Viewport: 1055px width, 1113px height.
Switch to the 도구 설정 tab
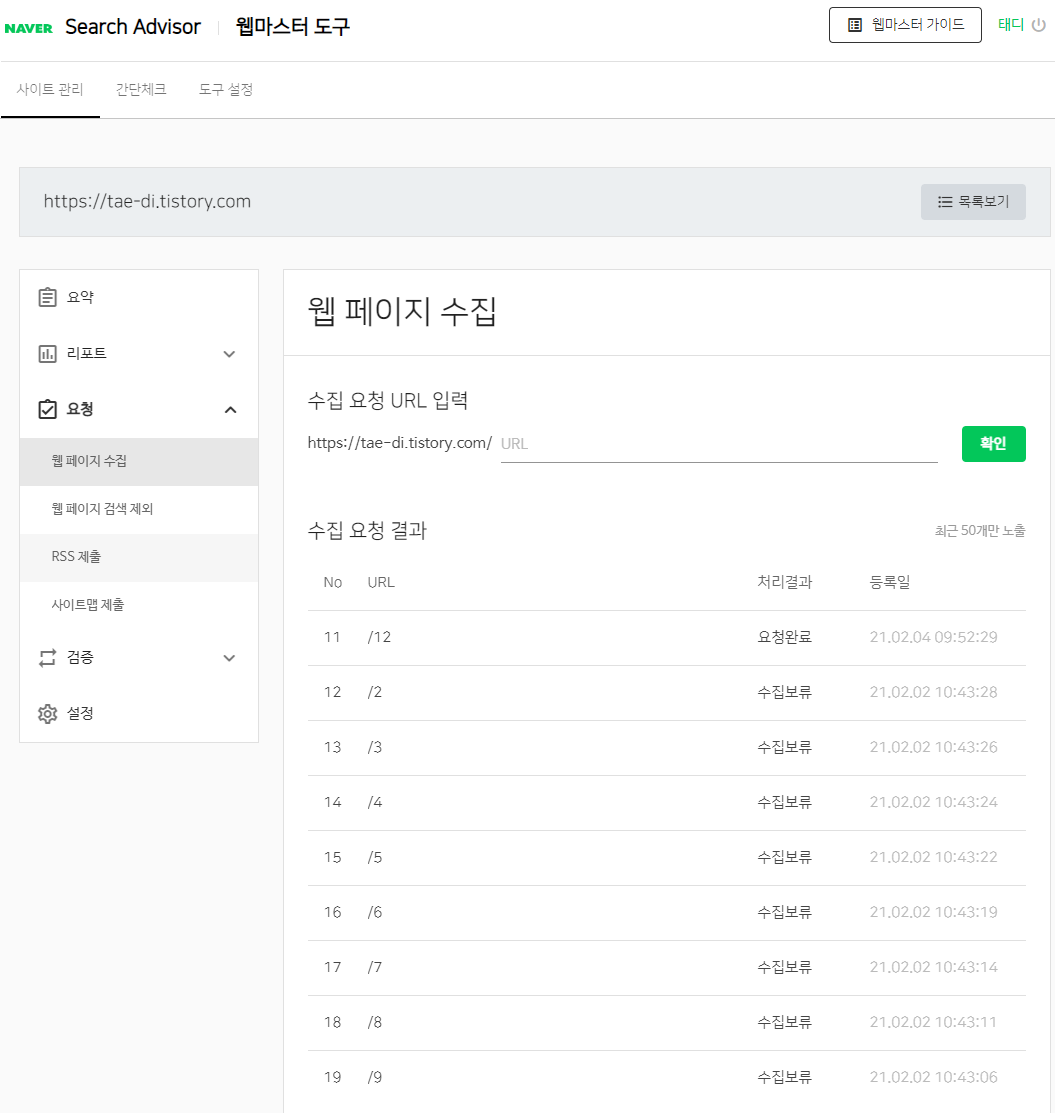[225, 89]
